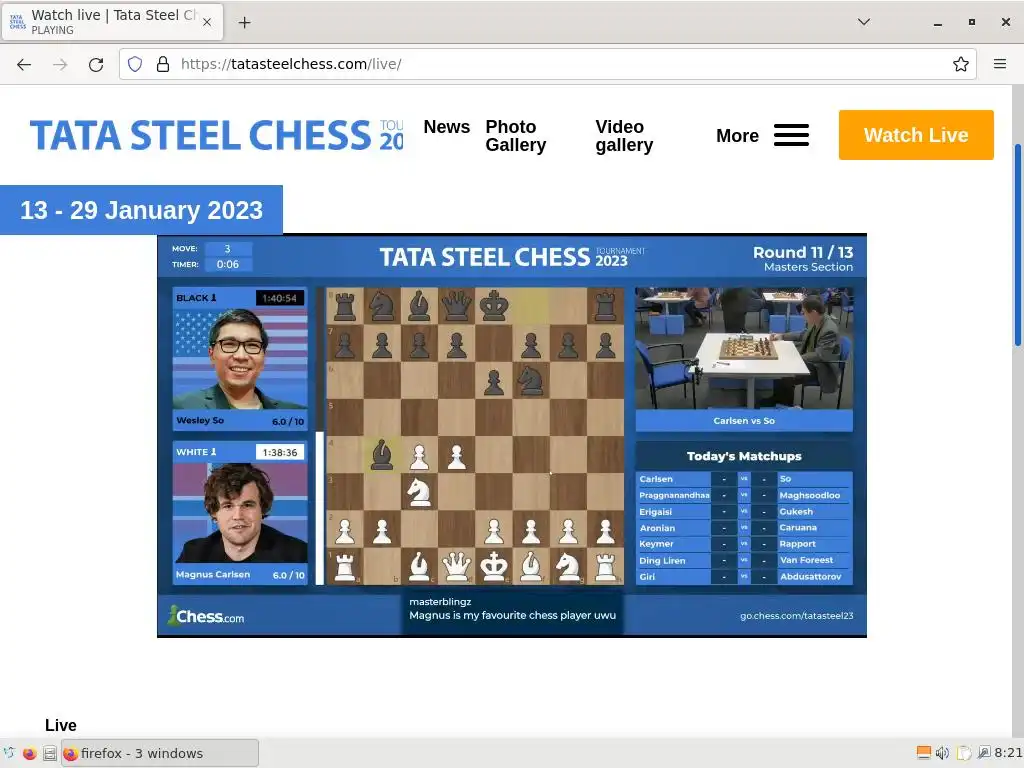The width and height of the screenshot is (1024, 768).
Task: Click the masterblingz chat message
Action: point(512,609)
